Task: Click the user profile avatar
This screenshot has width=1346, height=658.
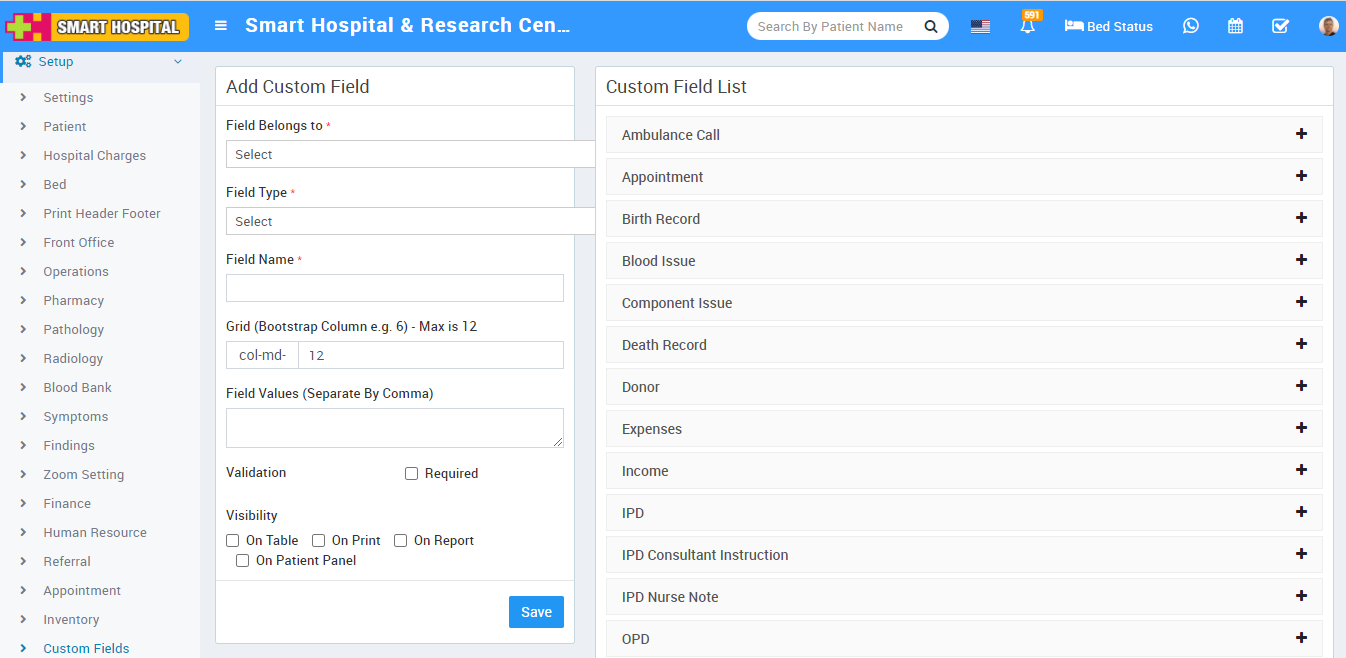Action: coord(1328,27)
